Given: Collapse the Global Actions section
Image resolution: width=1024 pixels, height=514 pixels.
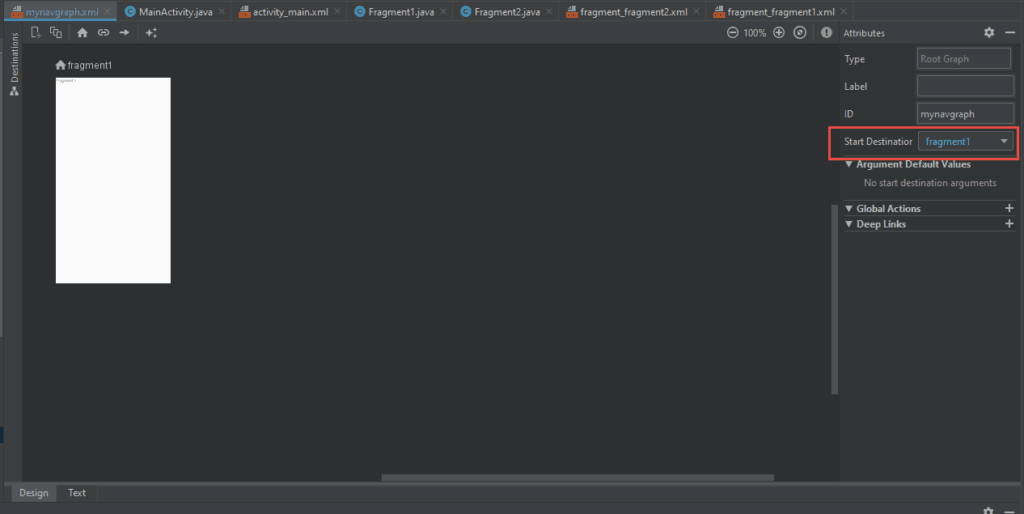Looking at the screenshot, I should (849, 209).
